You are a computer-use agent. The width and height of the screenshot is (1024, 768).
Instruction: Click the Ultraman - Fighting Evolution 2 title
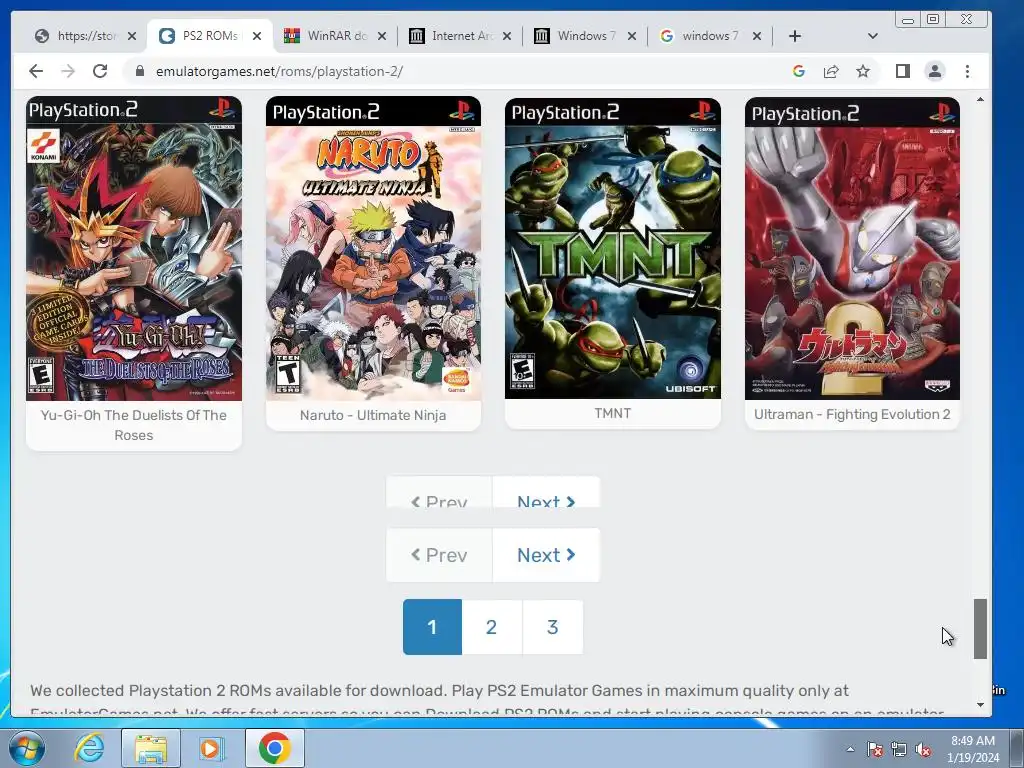click(852, 414)
